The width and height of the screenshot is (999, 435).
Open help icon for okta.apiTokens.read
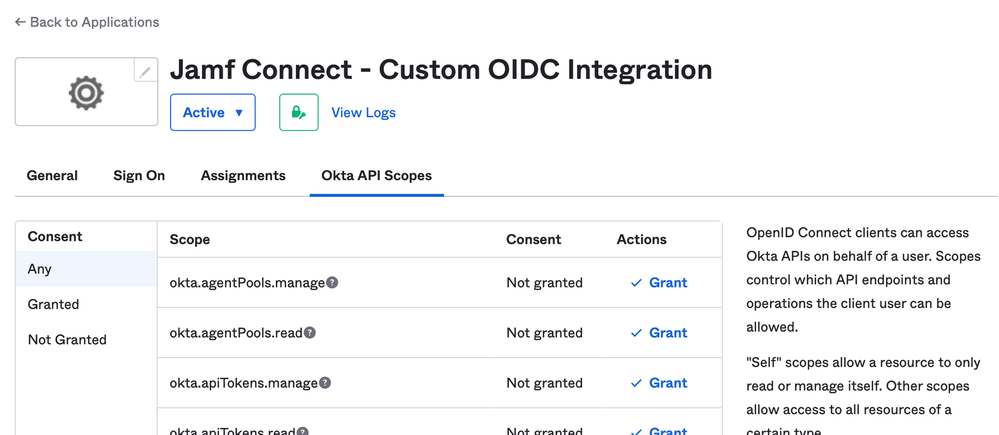303,431
